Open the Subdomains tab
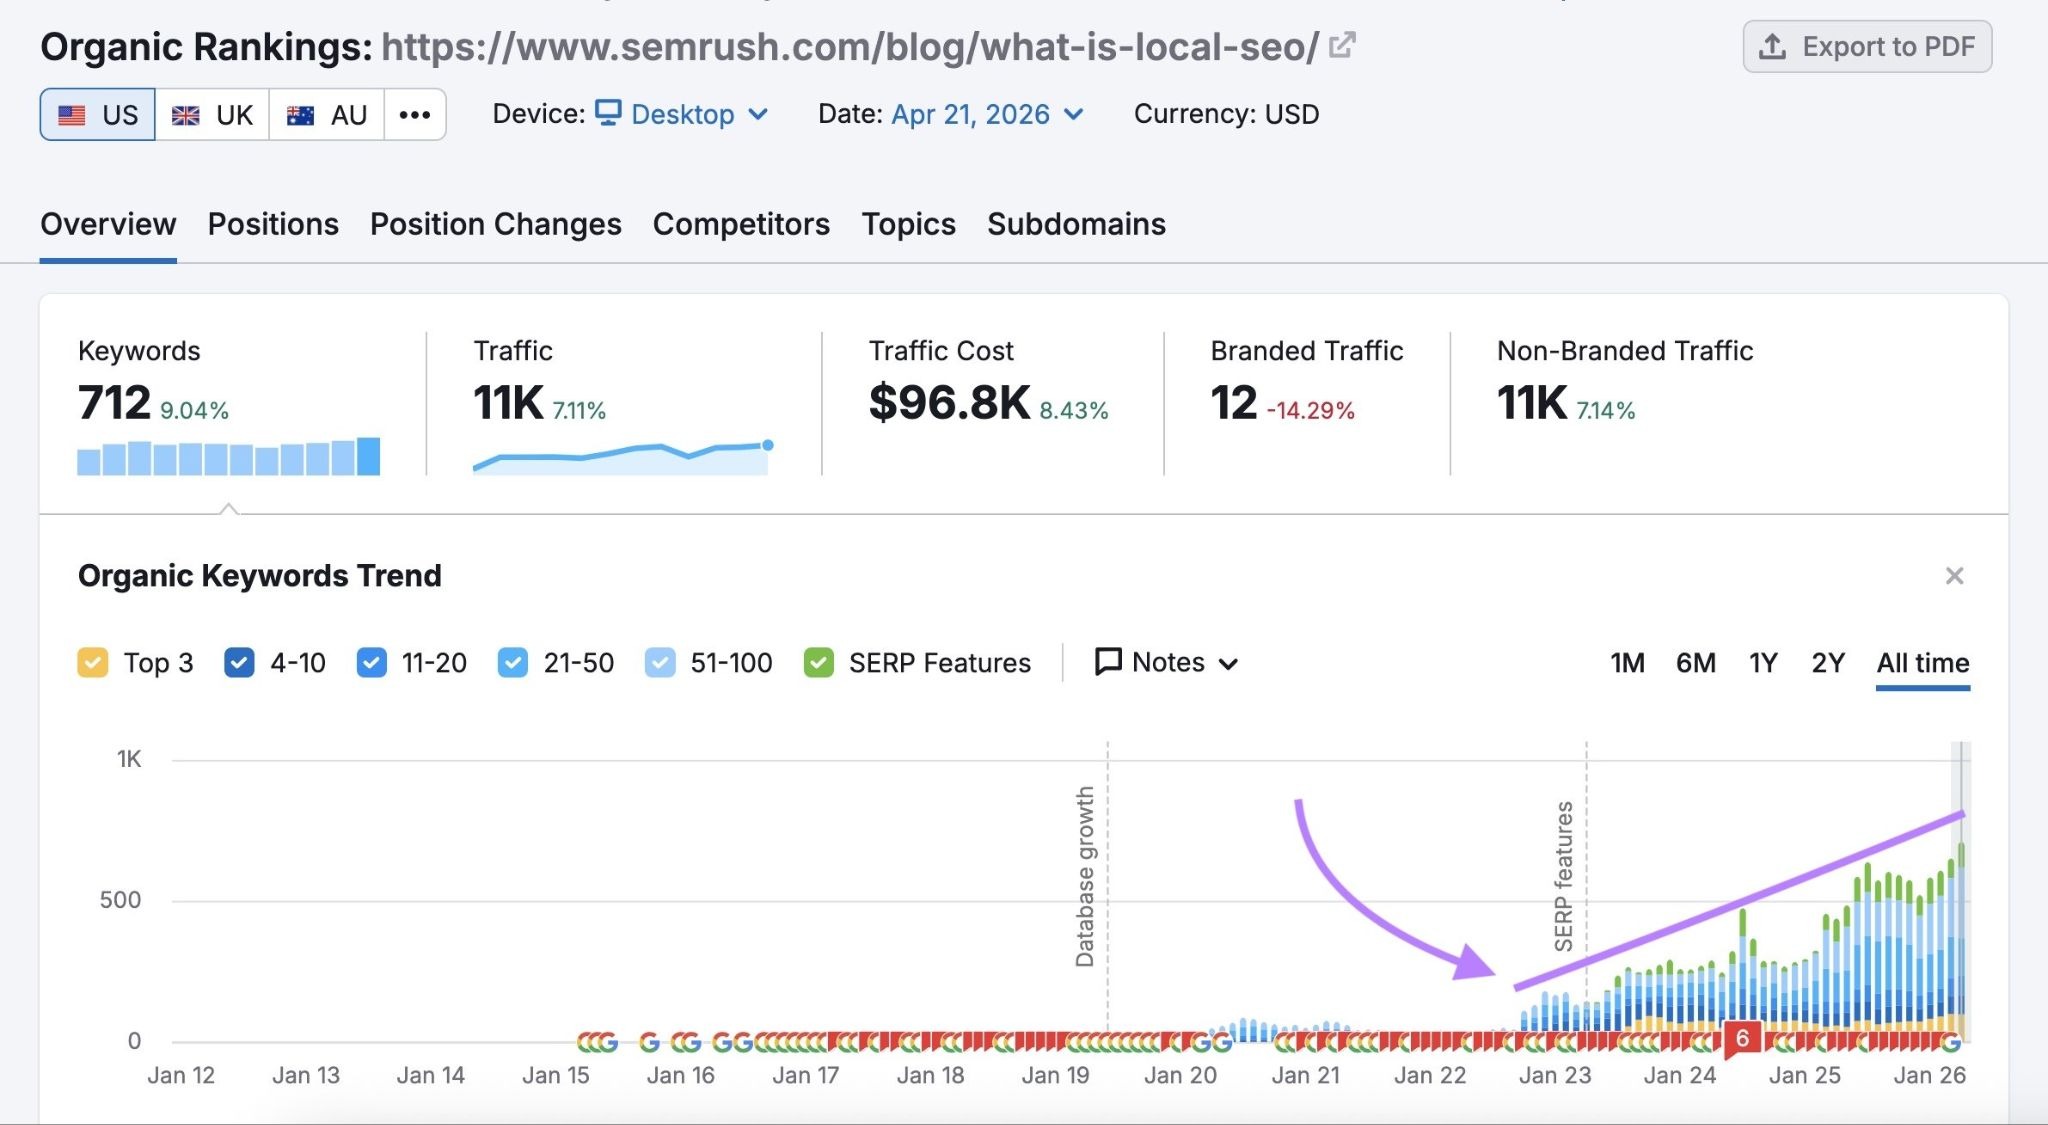The width and height of the screenshot is (2048, 1125). [1076, 224]
